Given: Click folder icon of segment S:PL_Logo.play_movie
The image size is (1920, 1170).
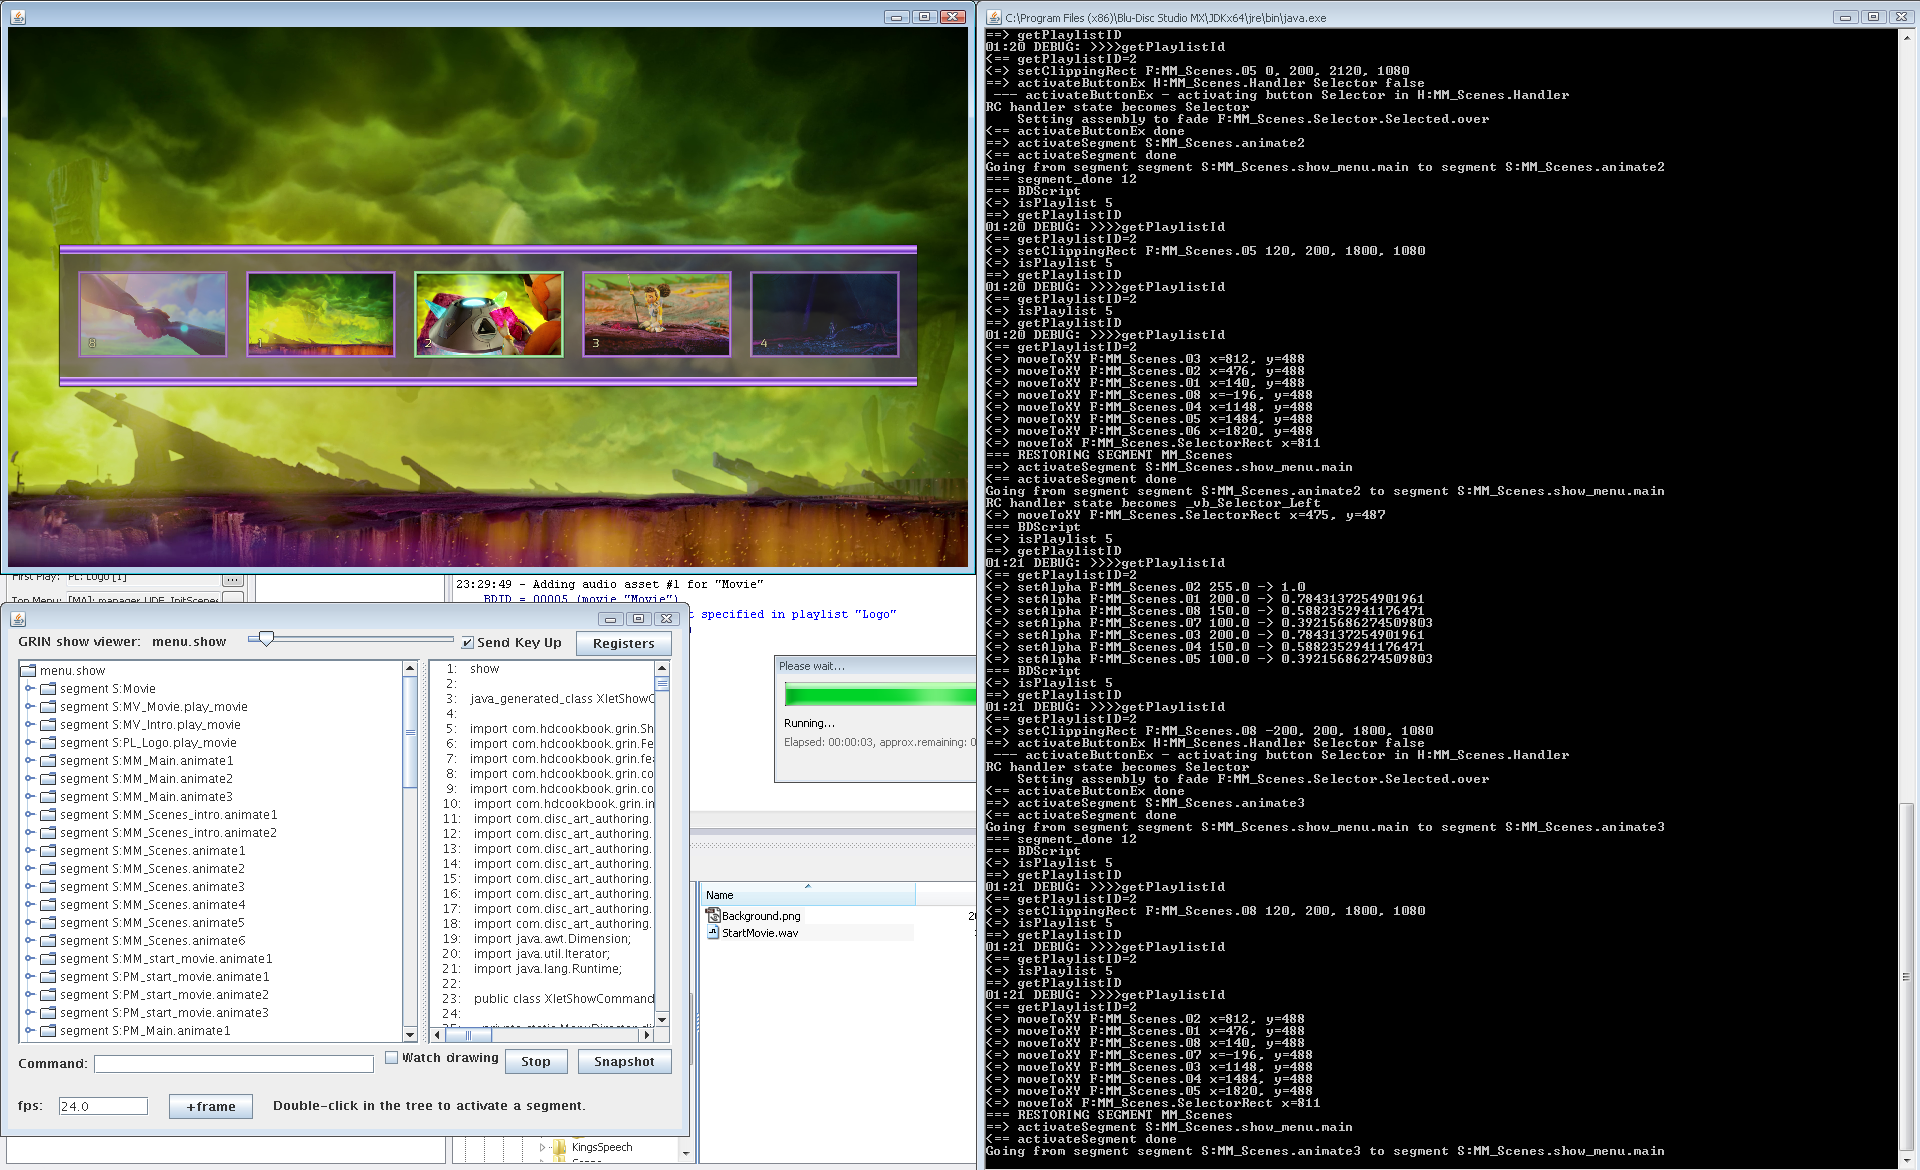Looking at the screenshot, I should 48,743.
